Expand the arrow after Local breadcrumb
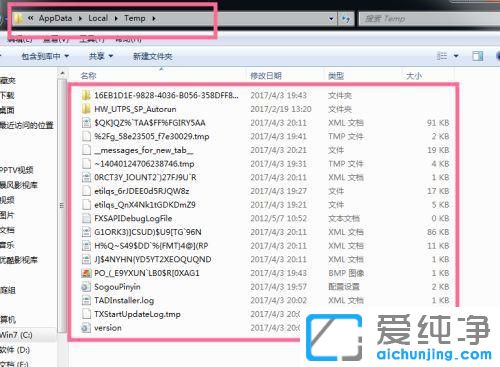 pyautogui.click(x=116, y=18)
